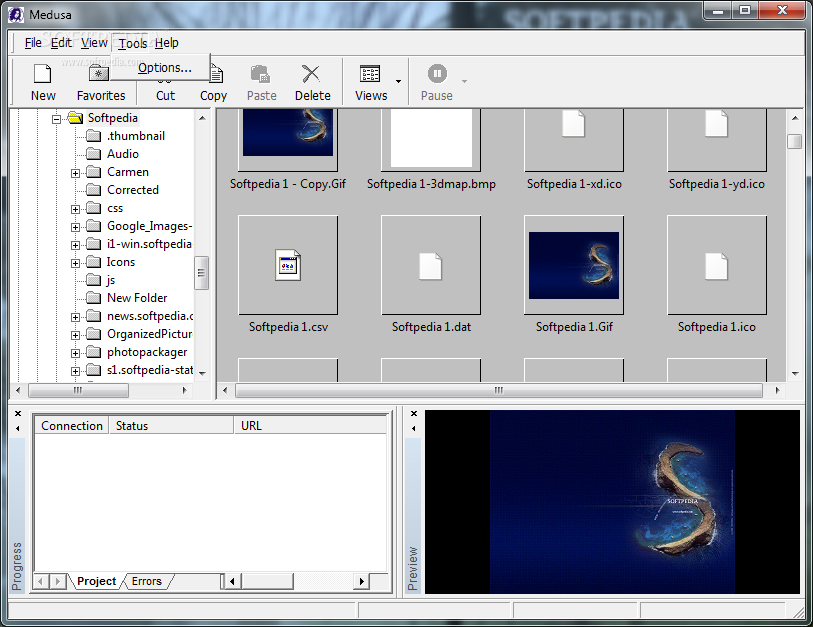Click folder tree vertical scrollbar thumb
This screenshot has height=627, width=813.
[201, 273]
